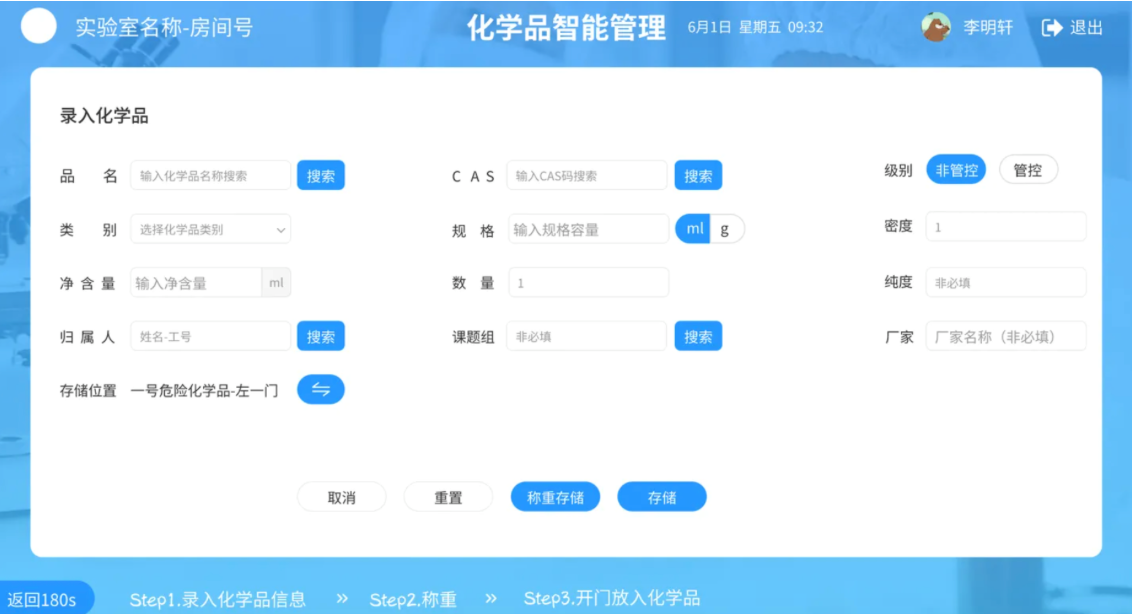The width and height of the screenshot is (1132, 614).
Task: Click 返回180s back button
Action: pos(46,598)
